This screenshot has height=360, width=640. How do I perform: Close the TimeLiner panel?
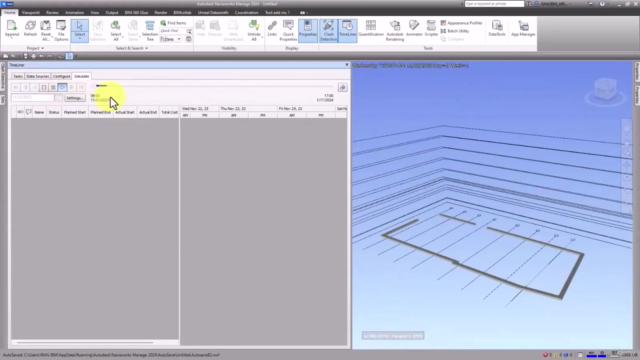tap(347, 65)
